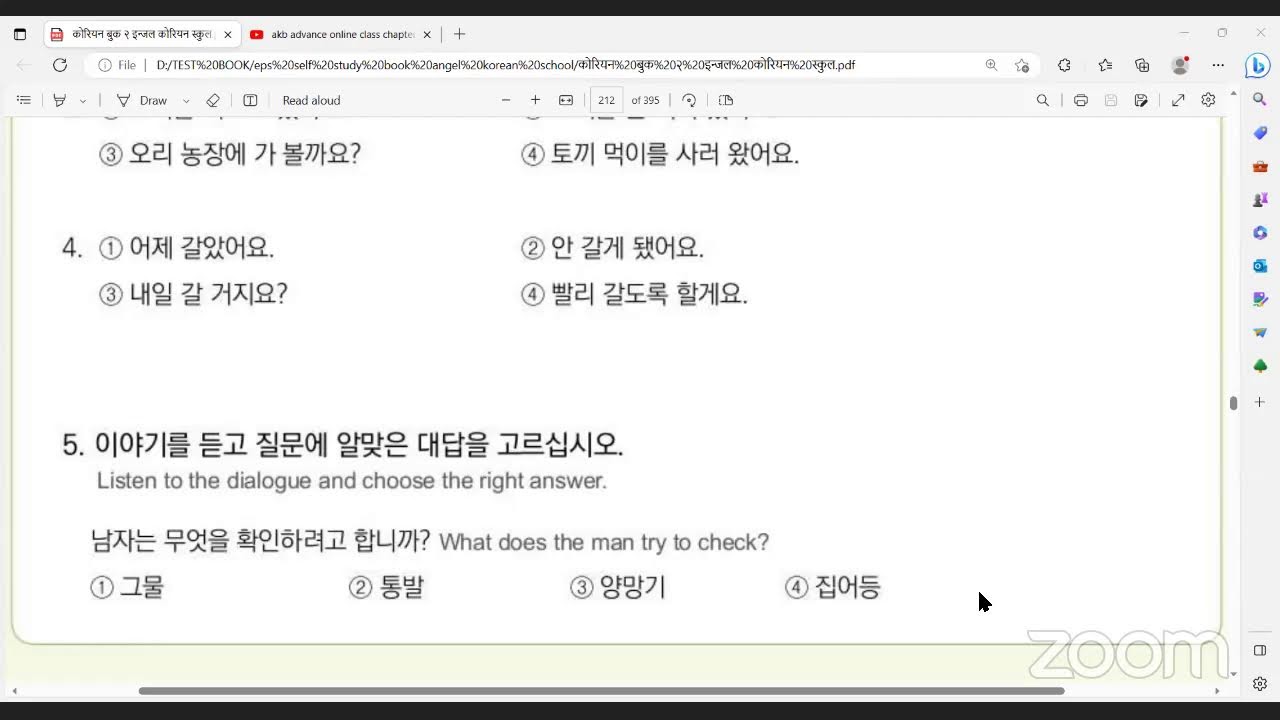Click the add text box icon
Image resolution: width=1280 pixels, height=720 pixels.
(250, 100)
